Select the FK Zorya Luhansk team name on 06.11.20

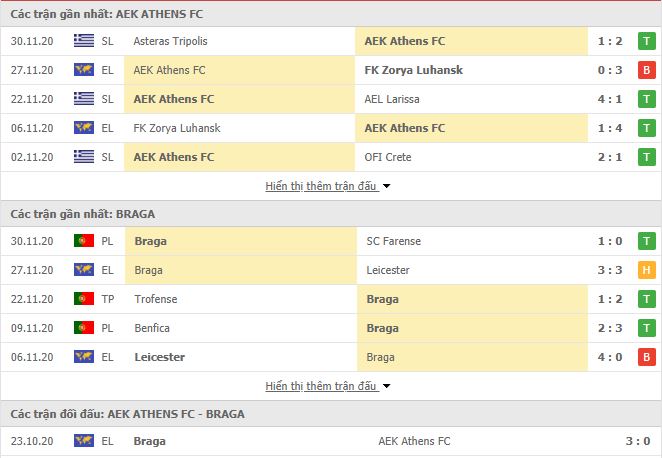[177, 128]
